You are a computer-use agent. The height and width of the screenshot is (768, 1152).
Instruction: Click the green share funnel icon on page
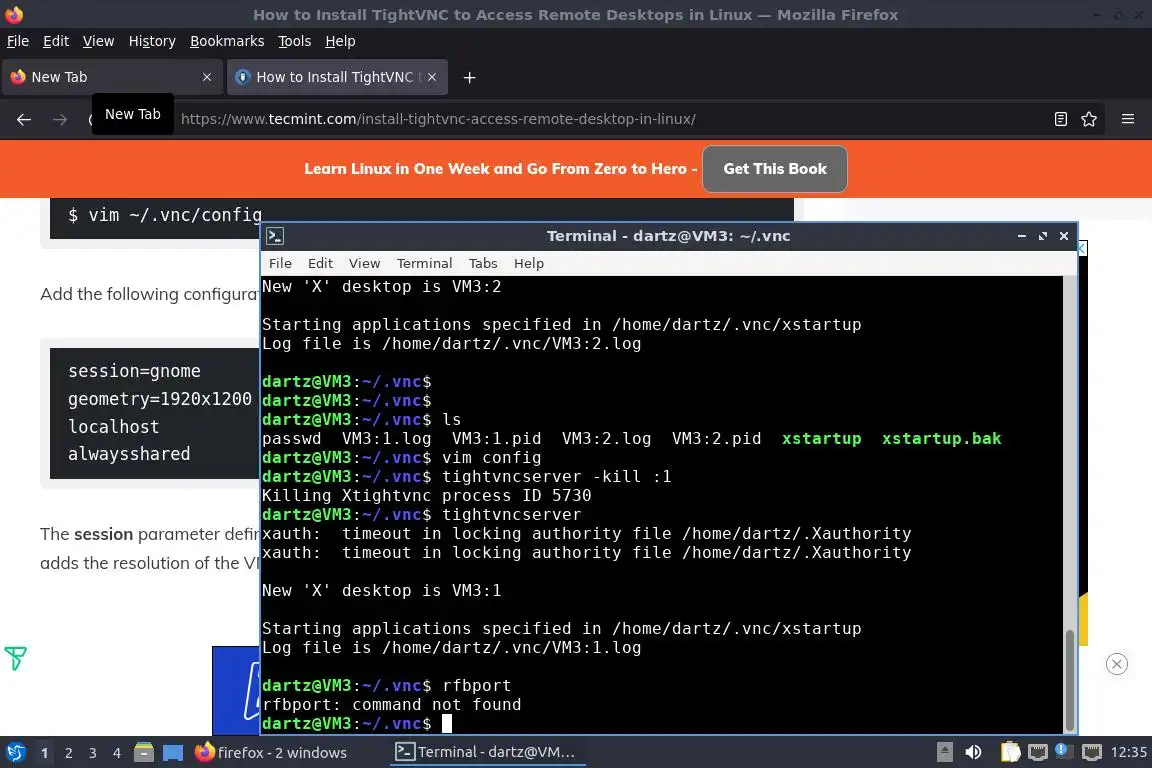point(15,658)
